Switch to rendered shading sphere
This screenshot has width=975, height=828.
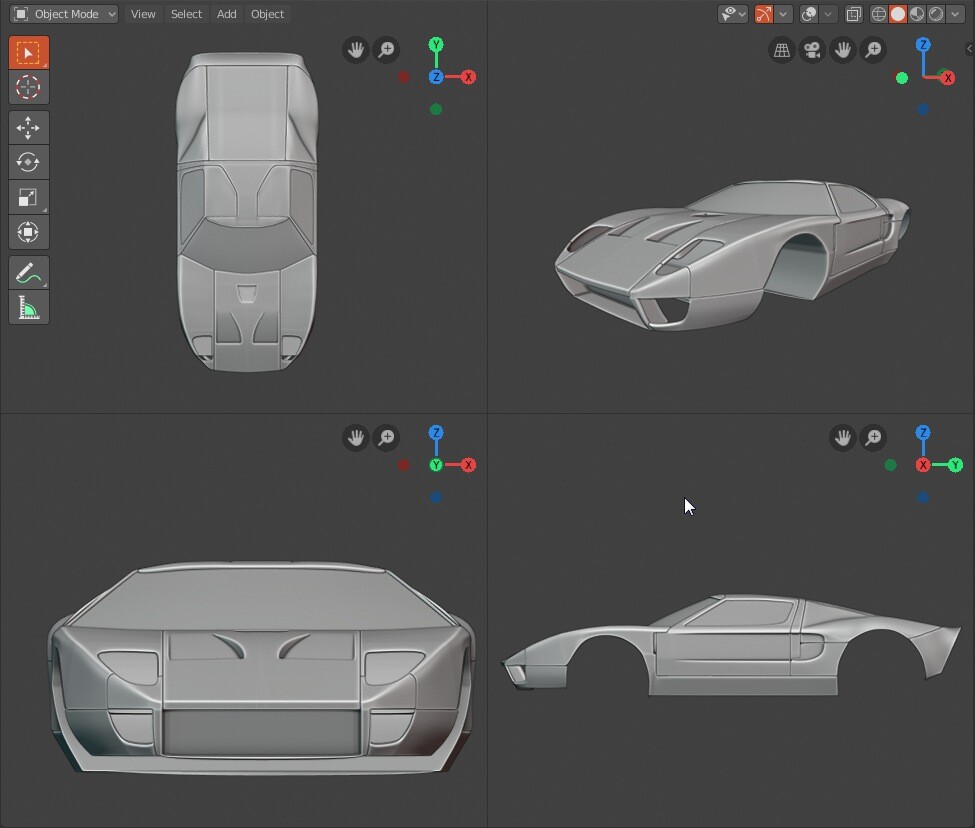(935, 14)
